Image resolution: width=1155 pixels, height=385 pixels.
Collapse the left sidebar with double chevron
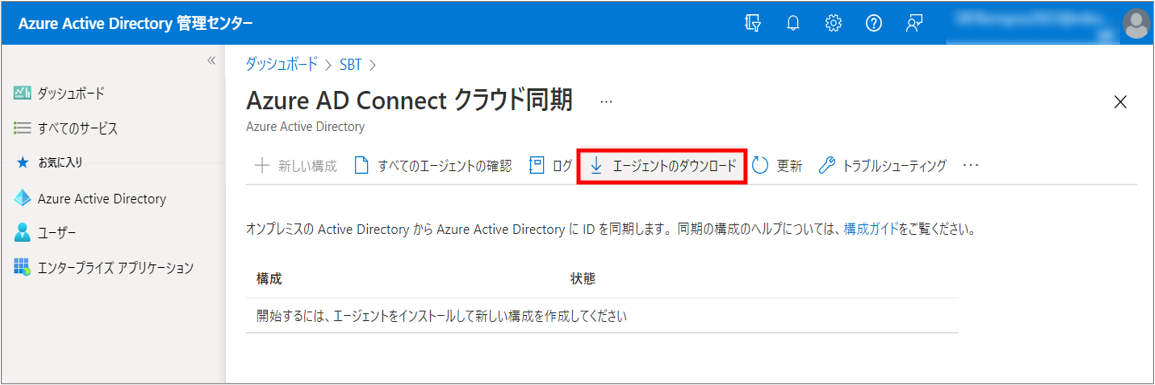pos(211,60)
